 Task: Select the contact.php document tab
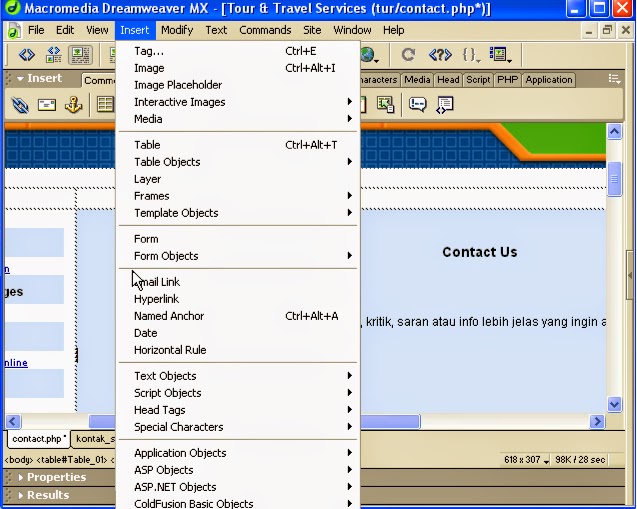pyautogui.click(x=39, y=439)
